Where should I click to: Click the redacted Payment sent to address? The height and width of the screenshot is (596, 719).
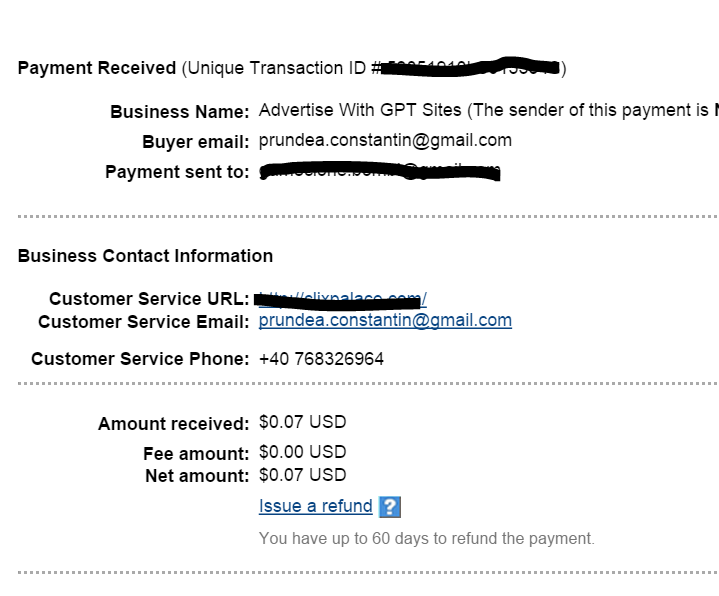click(379, 172)
